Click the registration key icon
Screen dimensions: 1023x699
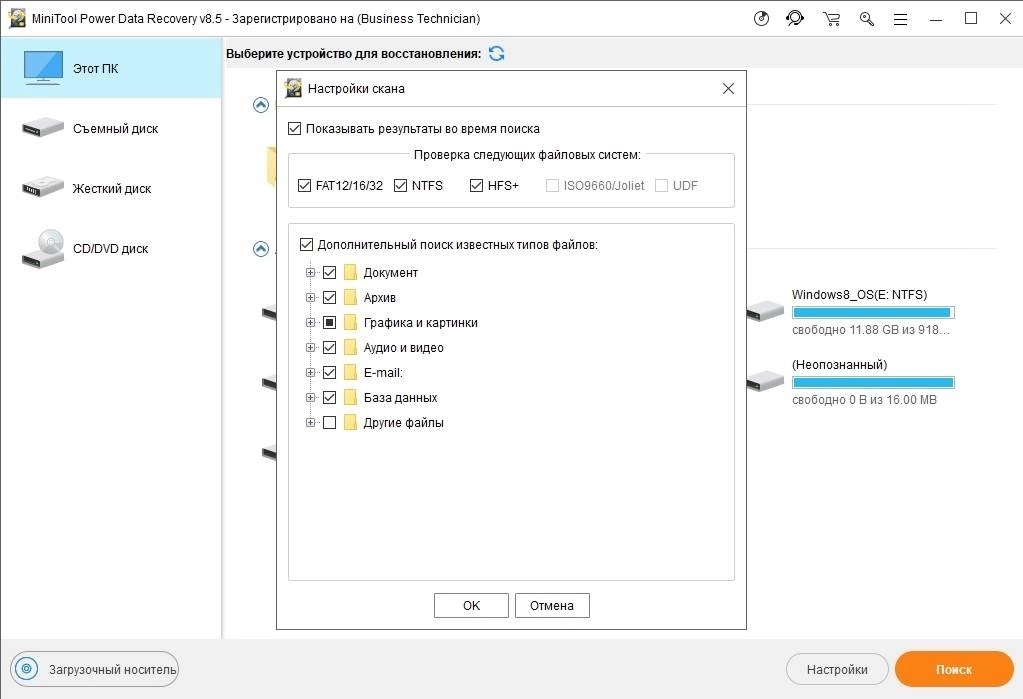coord(866,18)
